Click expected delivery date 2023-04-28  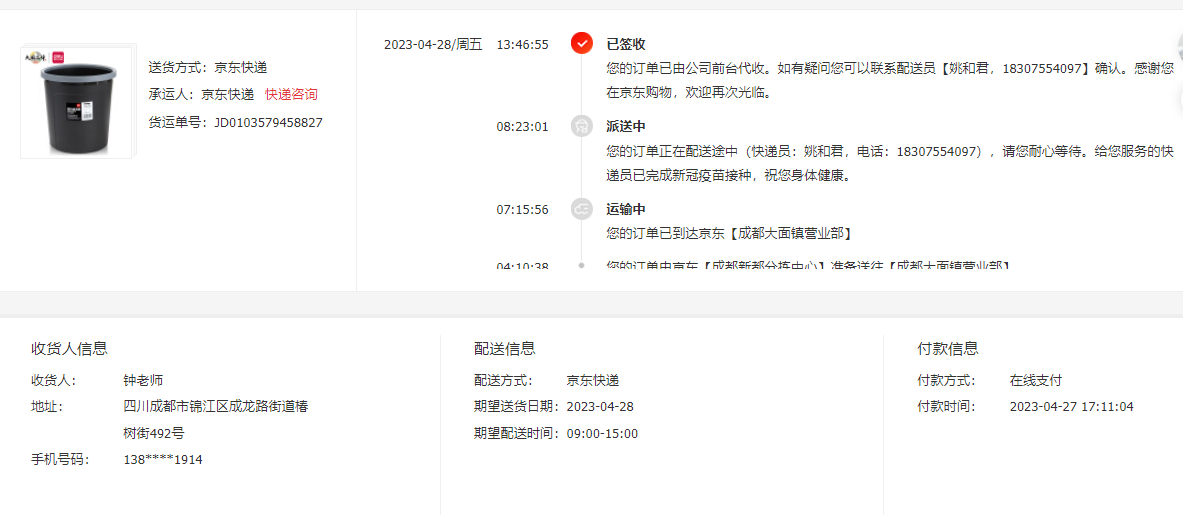pyautogui.click(x=600, y=406)
